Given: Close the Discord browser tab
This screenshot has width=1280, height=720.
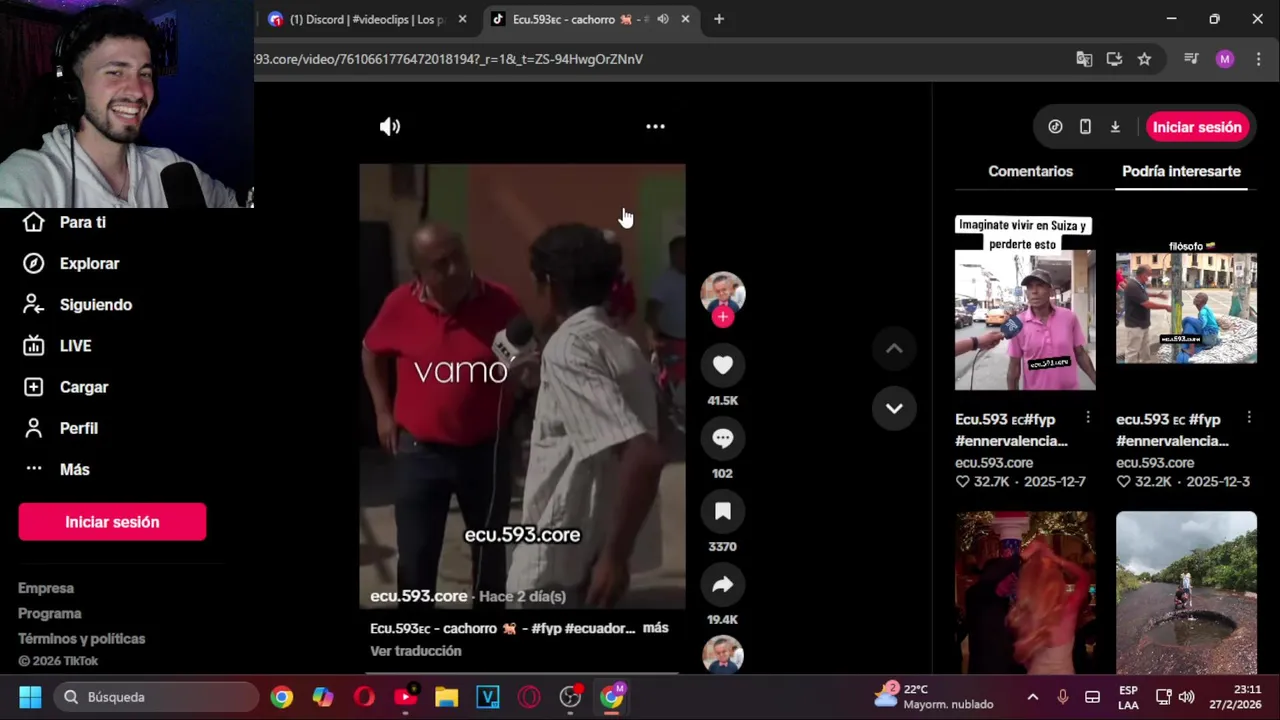Looking at the screenshot, I should tap(462, 19).
